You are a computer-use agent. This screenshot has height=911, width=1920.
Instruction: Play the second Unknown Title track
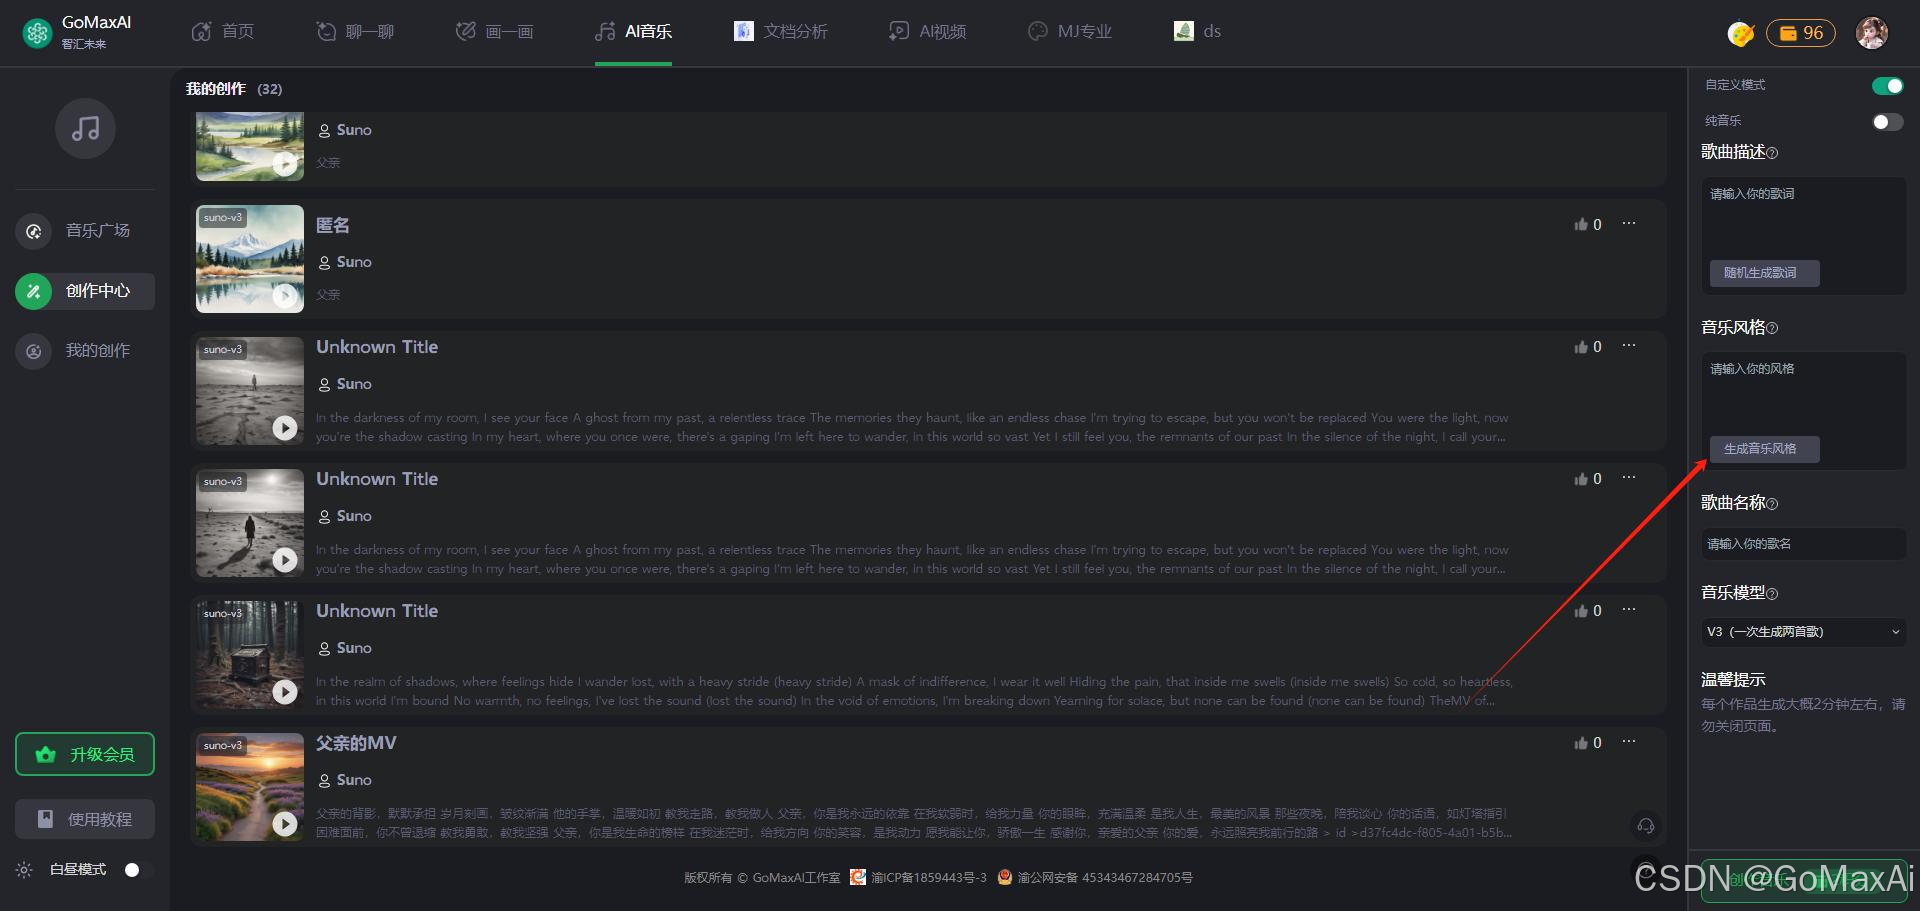point(285,560)
